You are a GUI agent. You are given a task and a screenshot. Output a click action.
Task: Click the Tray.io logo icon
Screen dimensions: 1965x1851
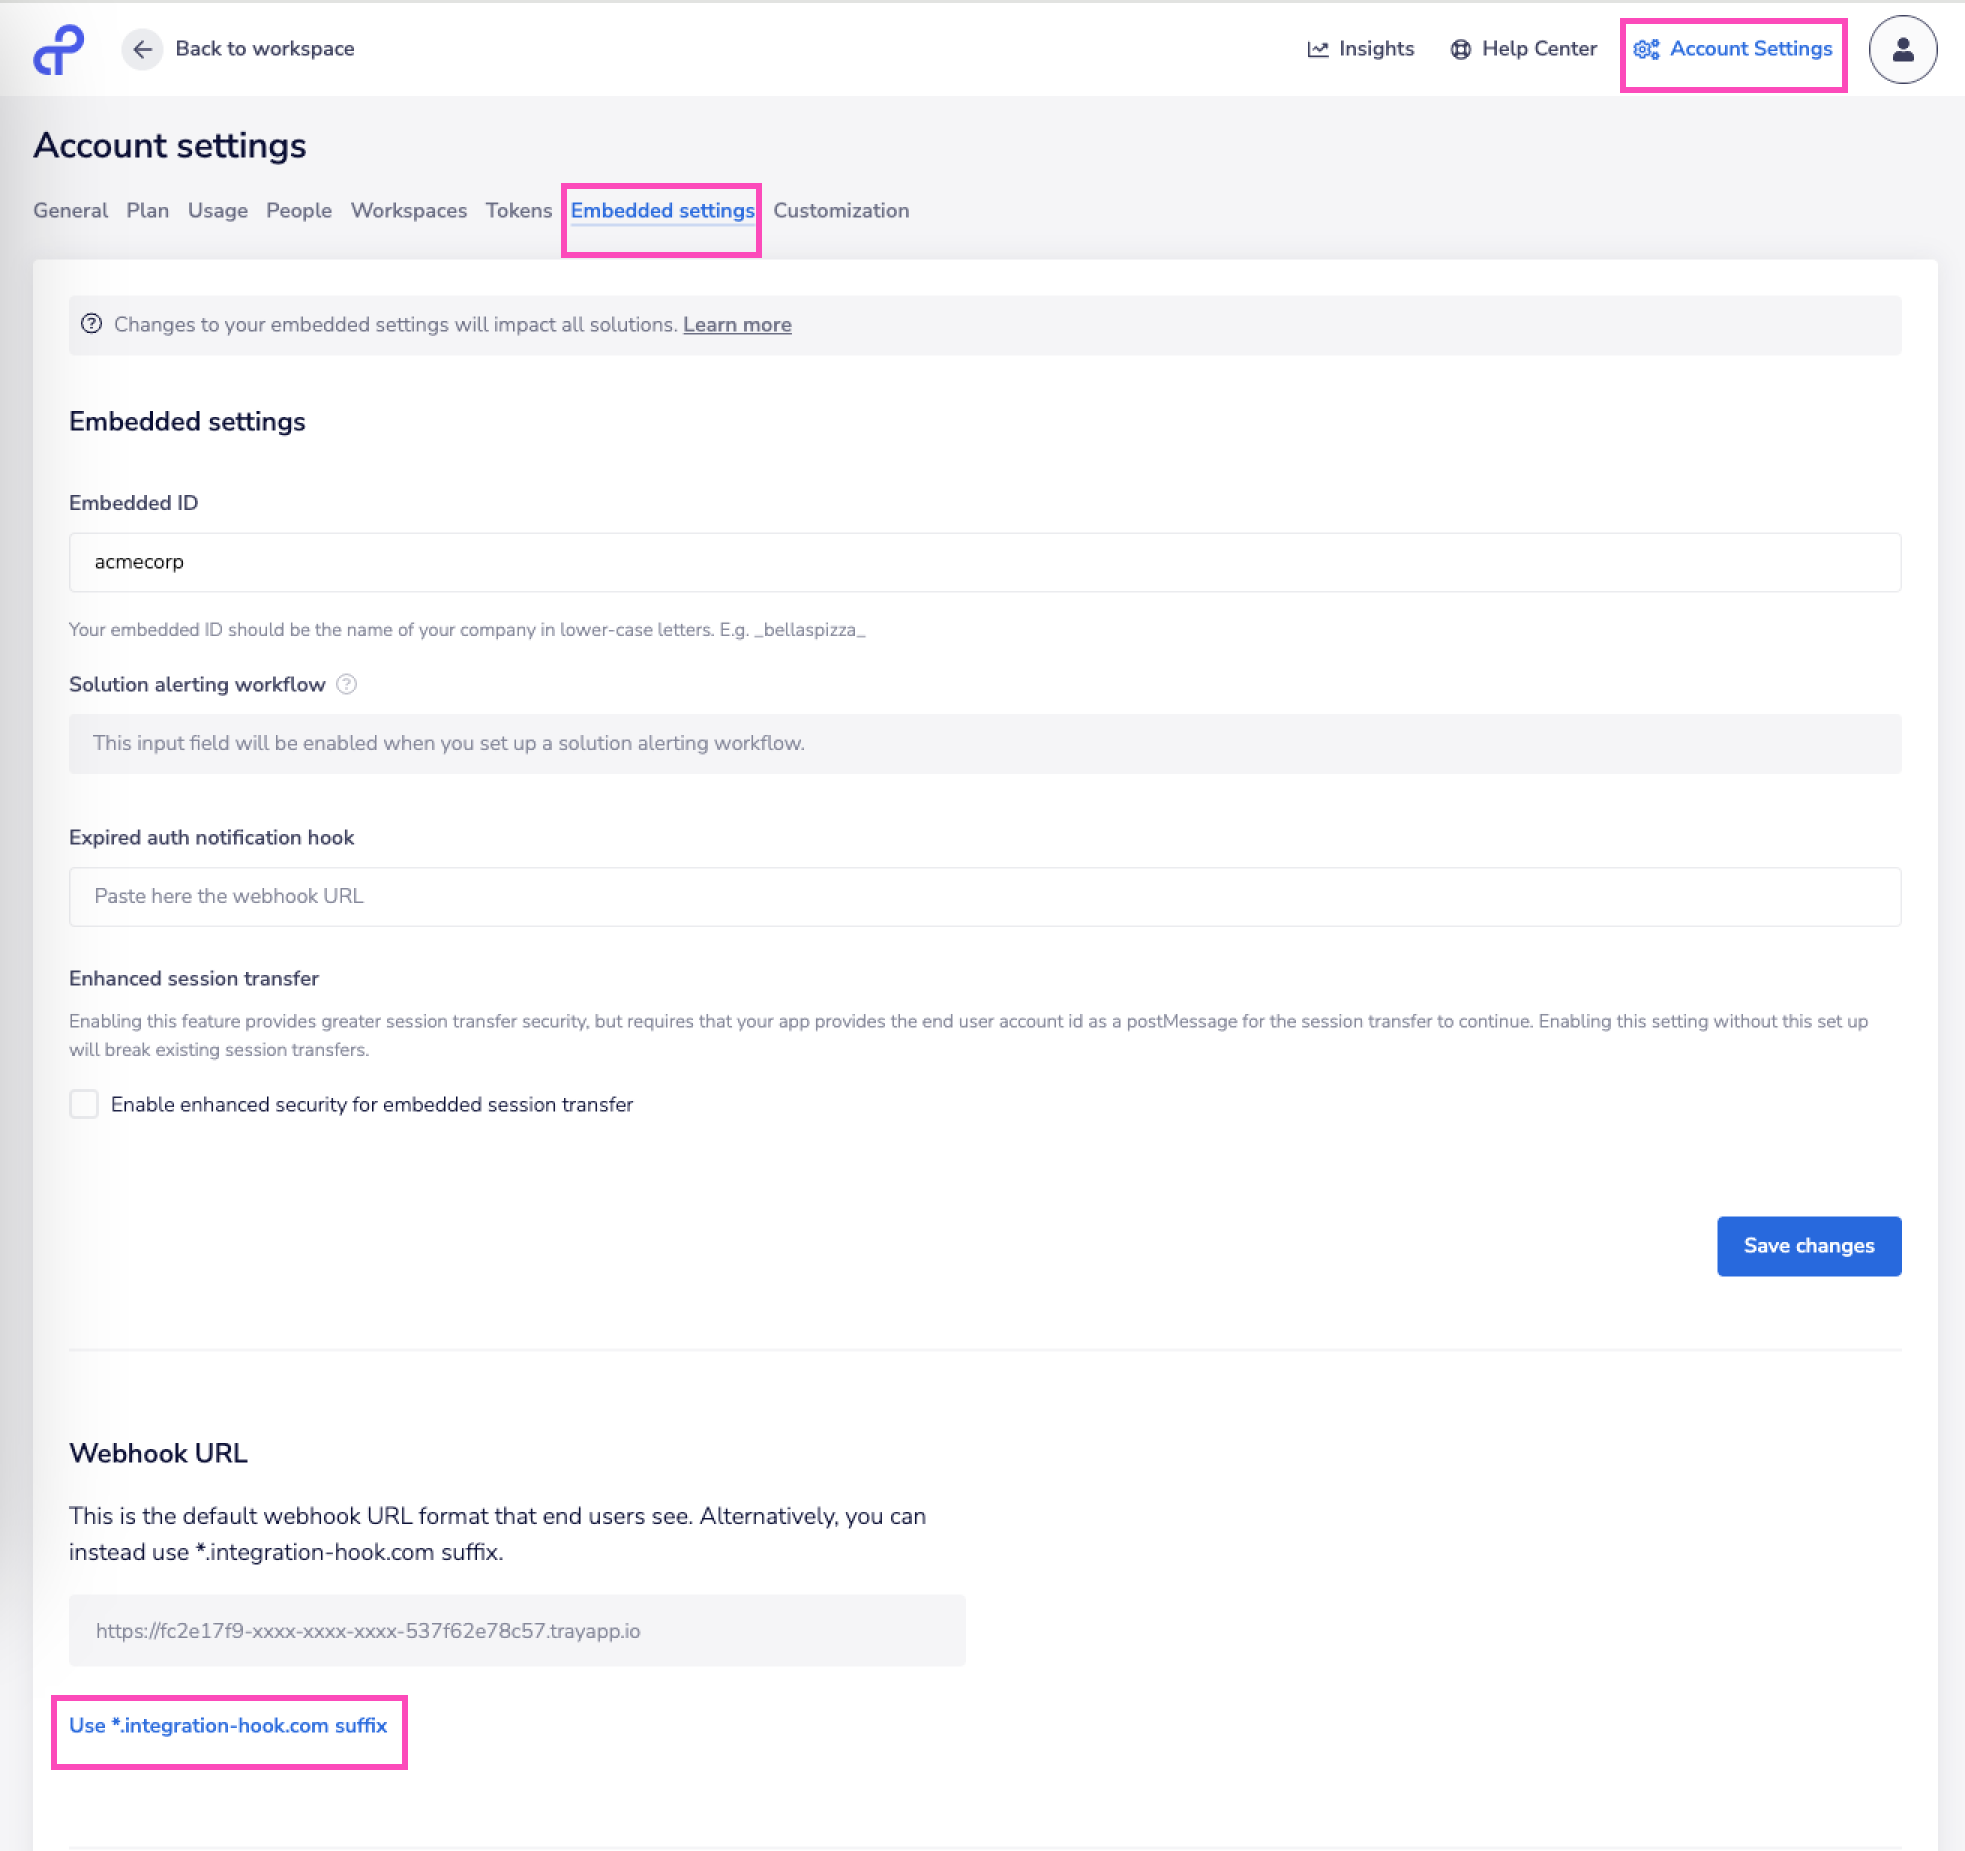point(59,50)
